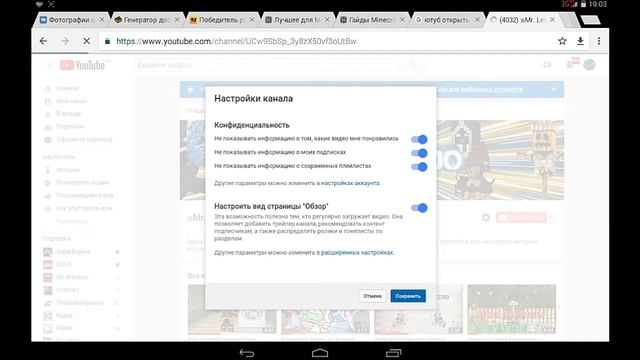Toggle hiding my subscriptions information
This screenshot has height=360, width=640.
click(419, 153)
